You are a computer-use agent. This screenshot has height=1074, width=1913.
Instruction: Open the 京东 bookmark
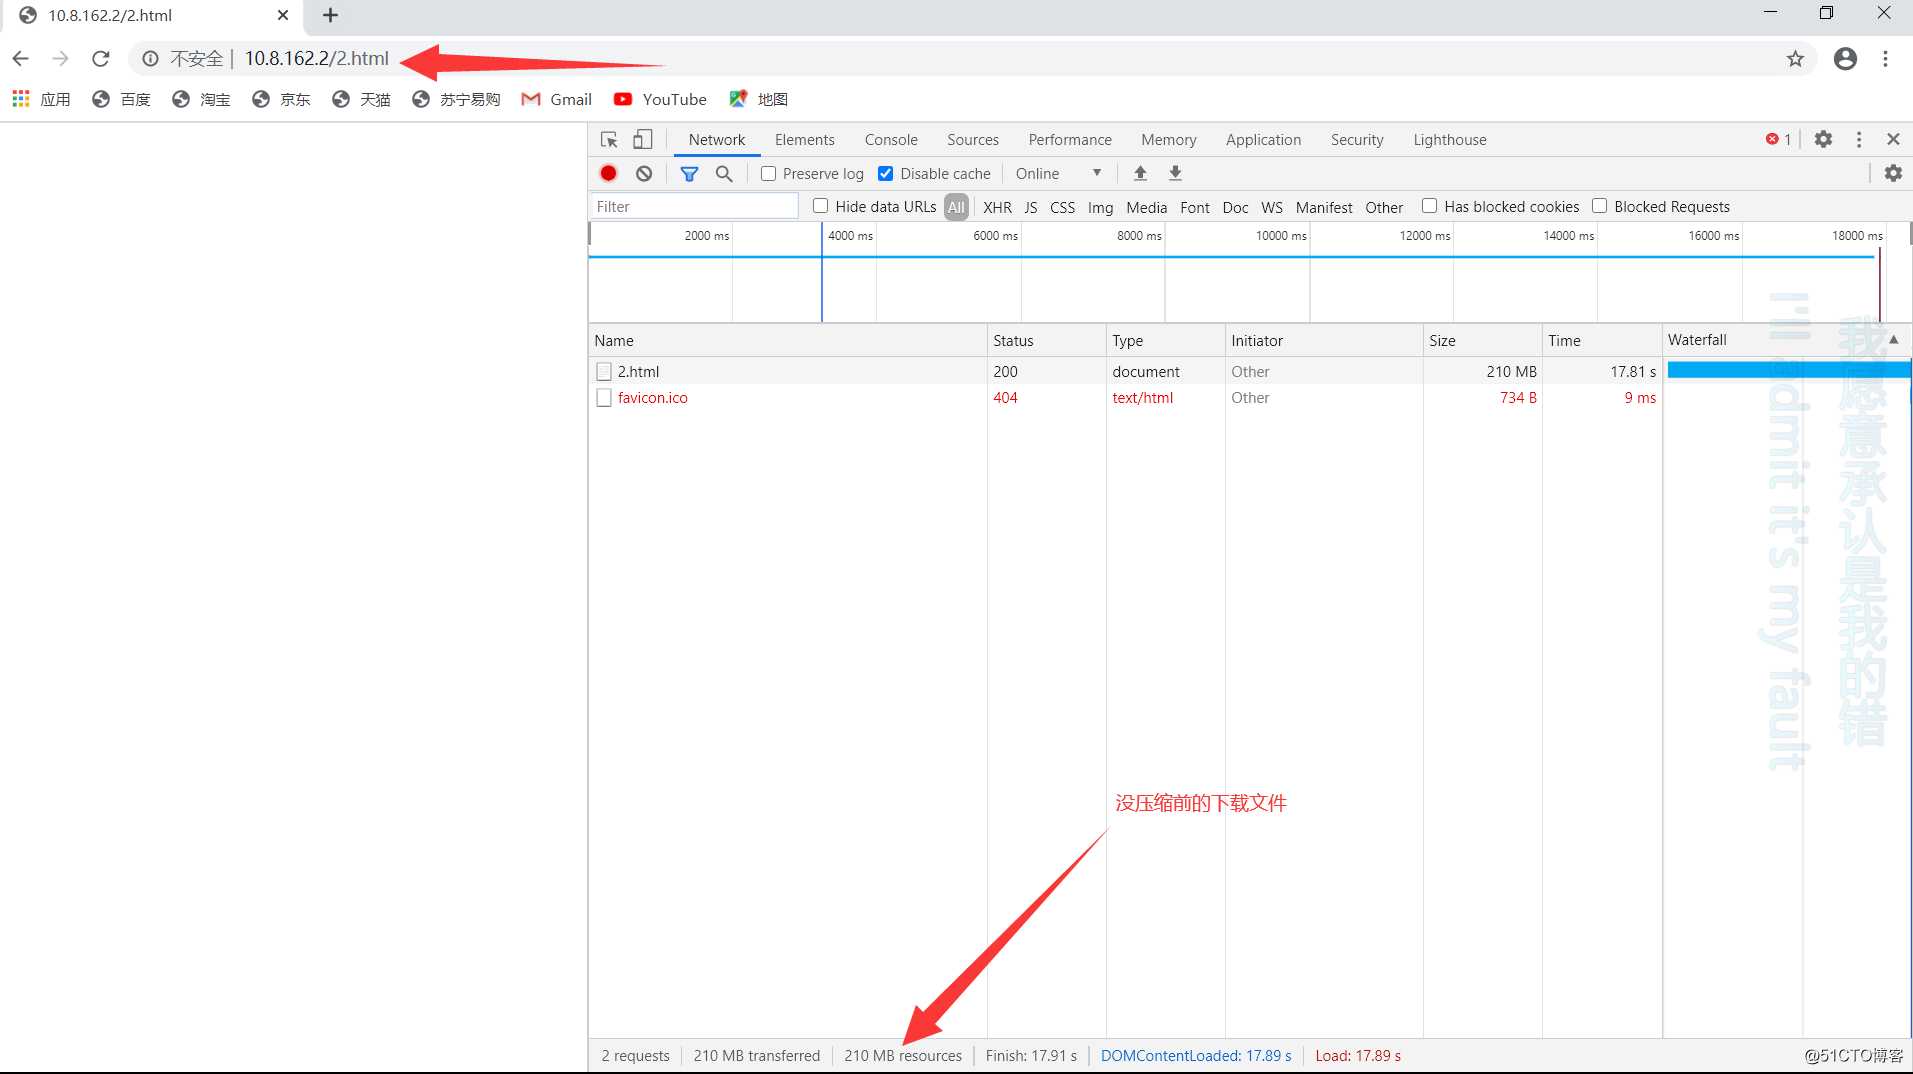pyautogui.click(x=281, y=99)
